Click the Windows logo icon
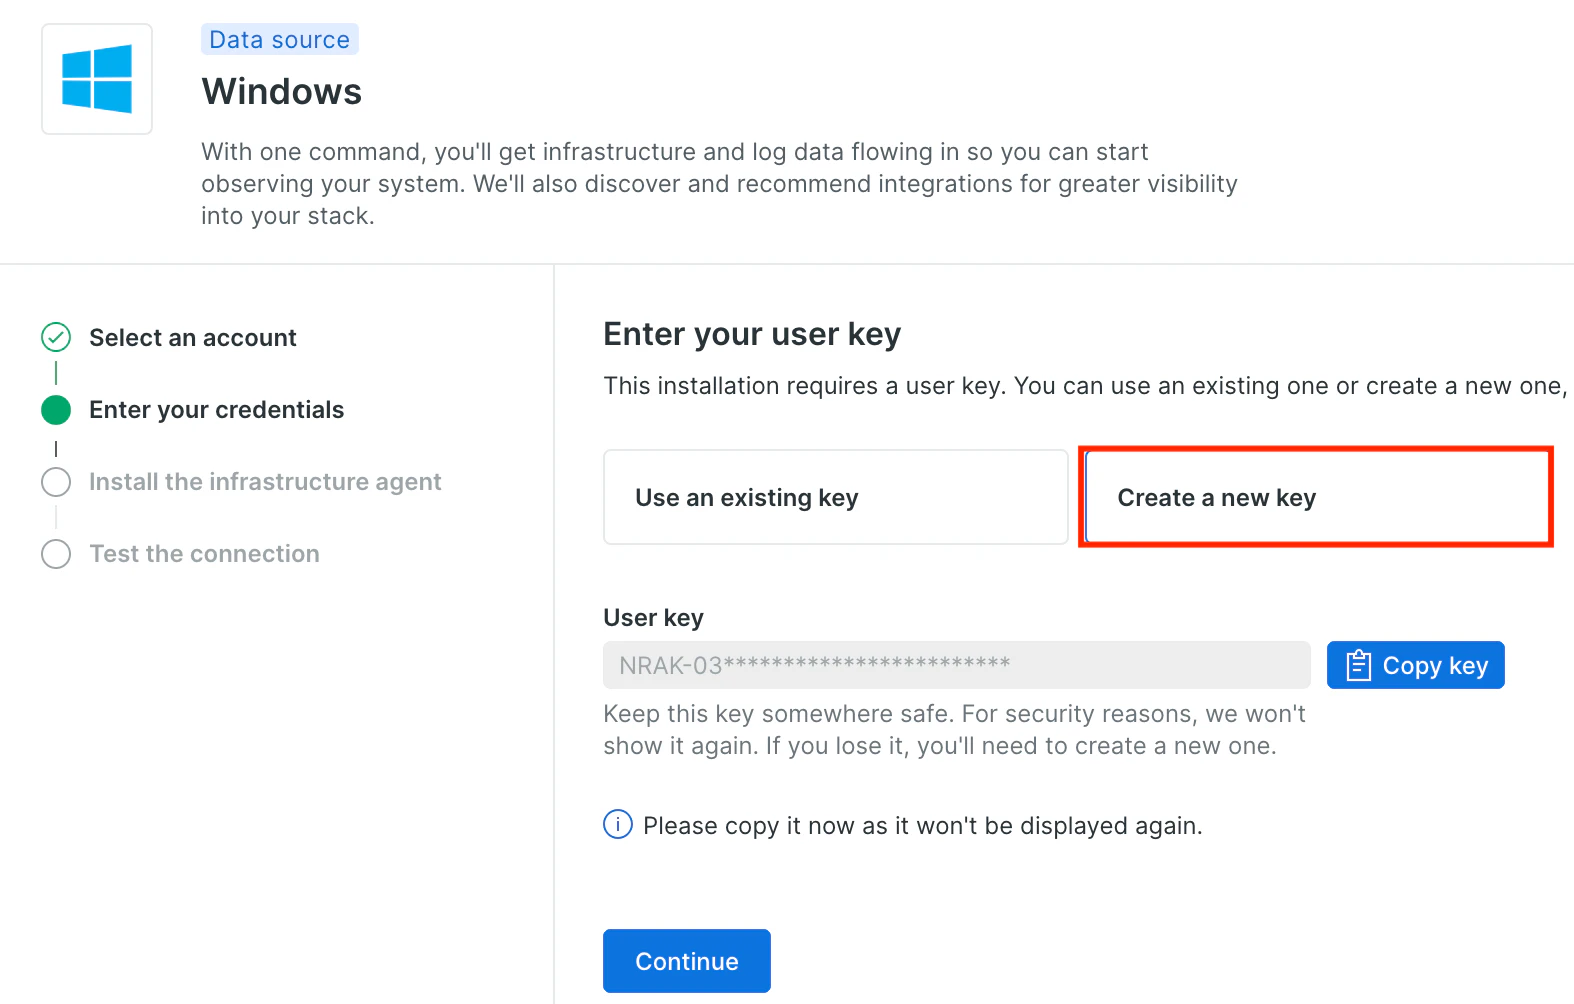This screenshot has width=1574, height=1004. (x=97, y=79)
